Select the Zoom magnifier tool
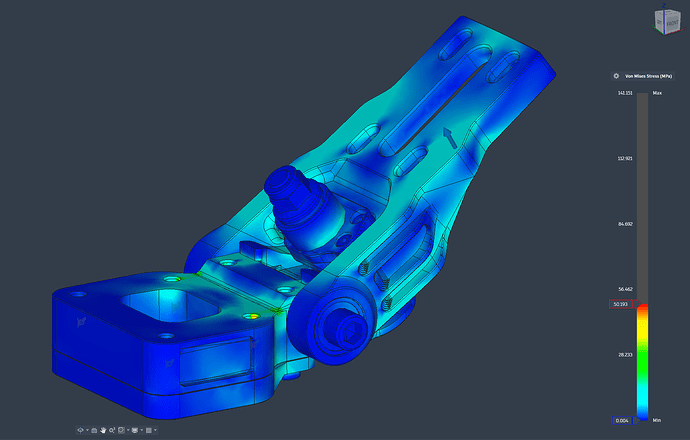 (x=112, y=431)
